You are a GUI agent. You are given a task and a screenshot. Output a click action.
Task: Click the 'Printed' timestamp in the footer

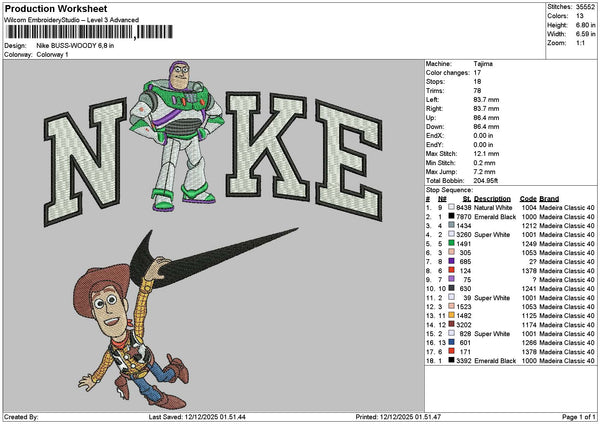coord(398,417)
